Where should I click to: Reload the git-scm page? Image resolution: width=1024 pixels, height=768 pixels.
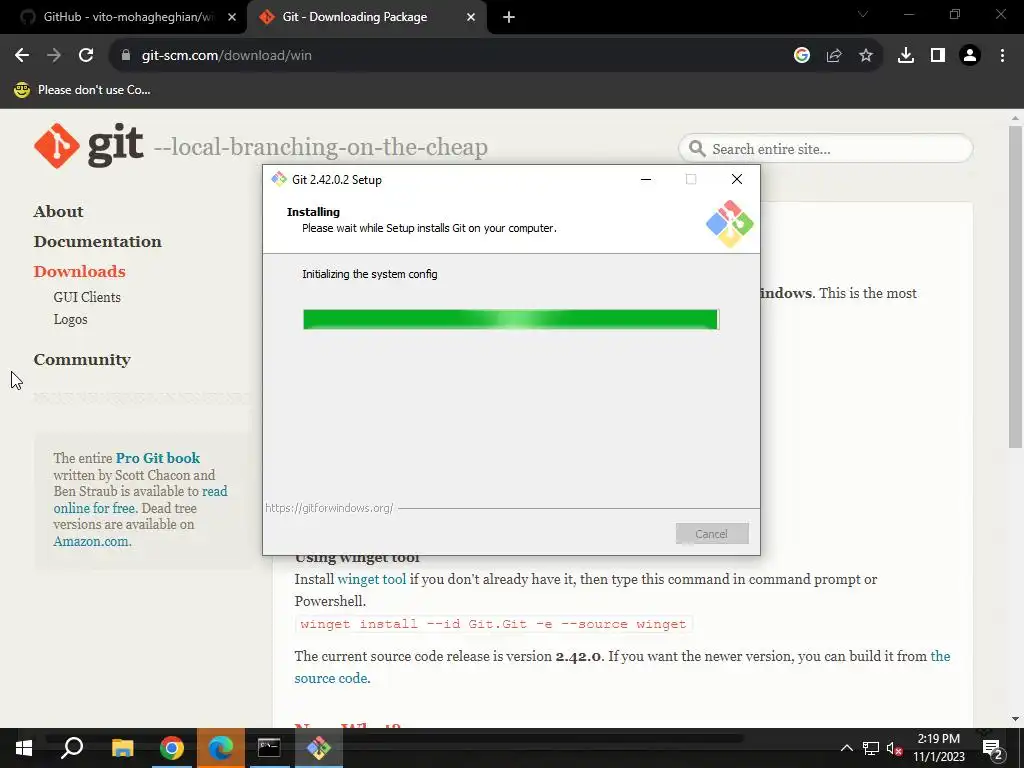pos(86,56)
